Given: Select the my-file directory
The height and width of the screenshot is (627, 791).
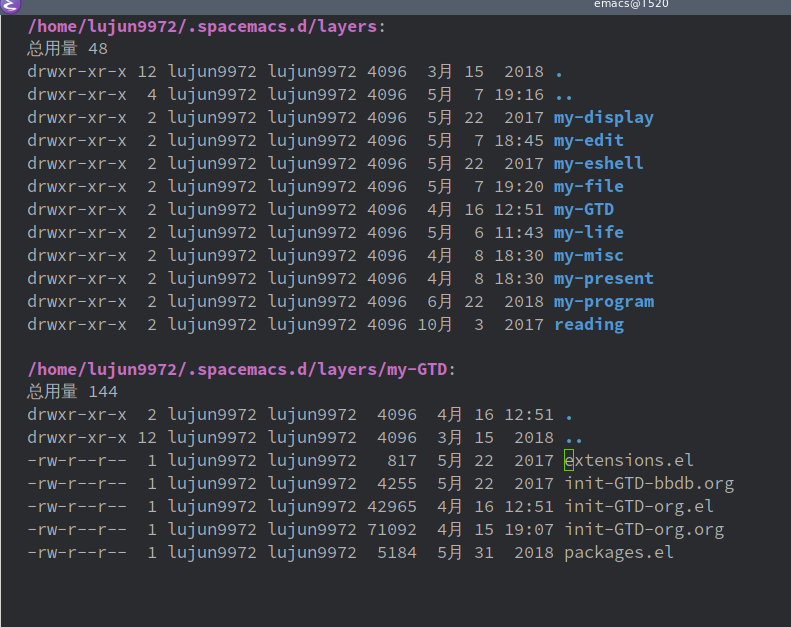Looking at the screenshot, I should (x=588, y=187).
